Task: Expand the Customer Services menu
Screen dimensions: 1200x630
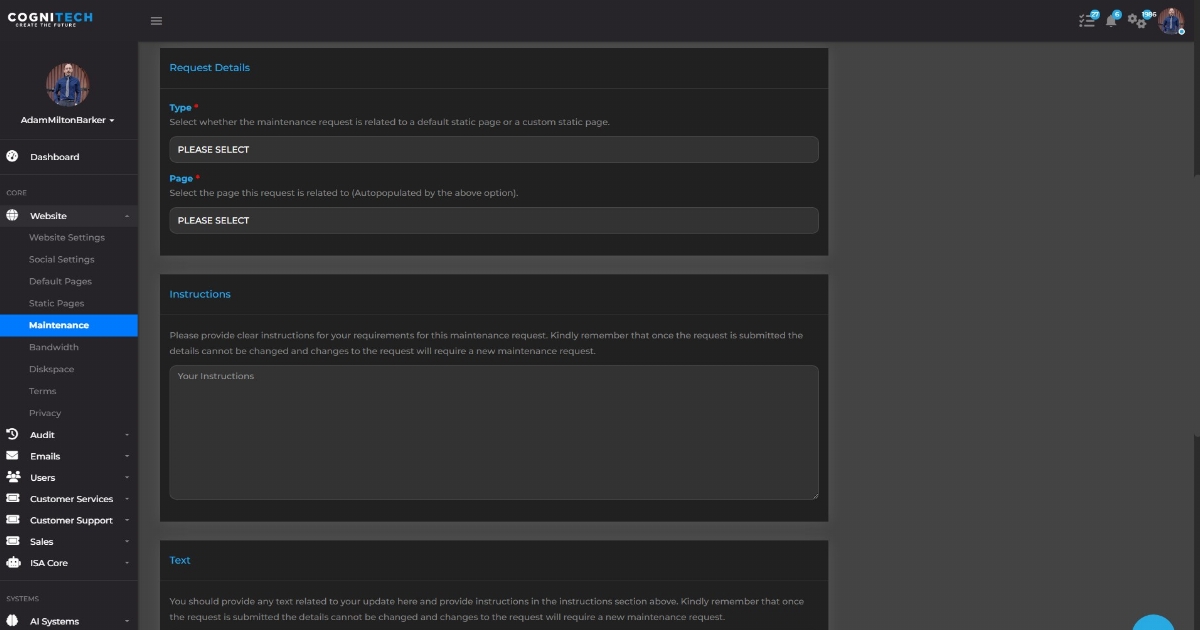Action: [70, 498]
